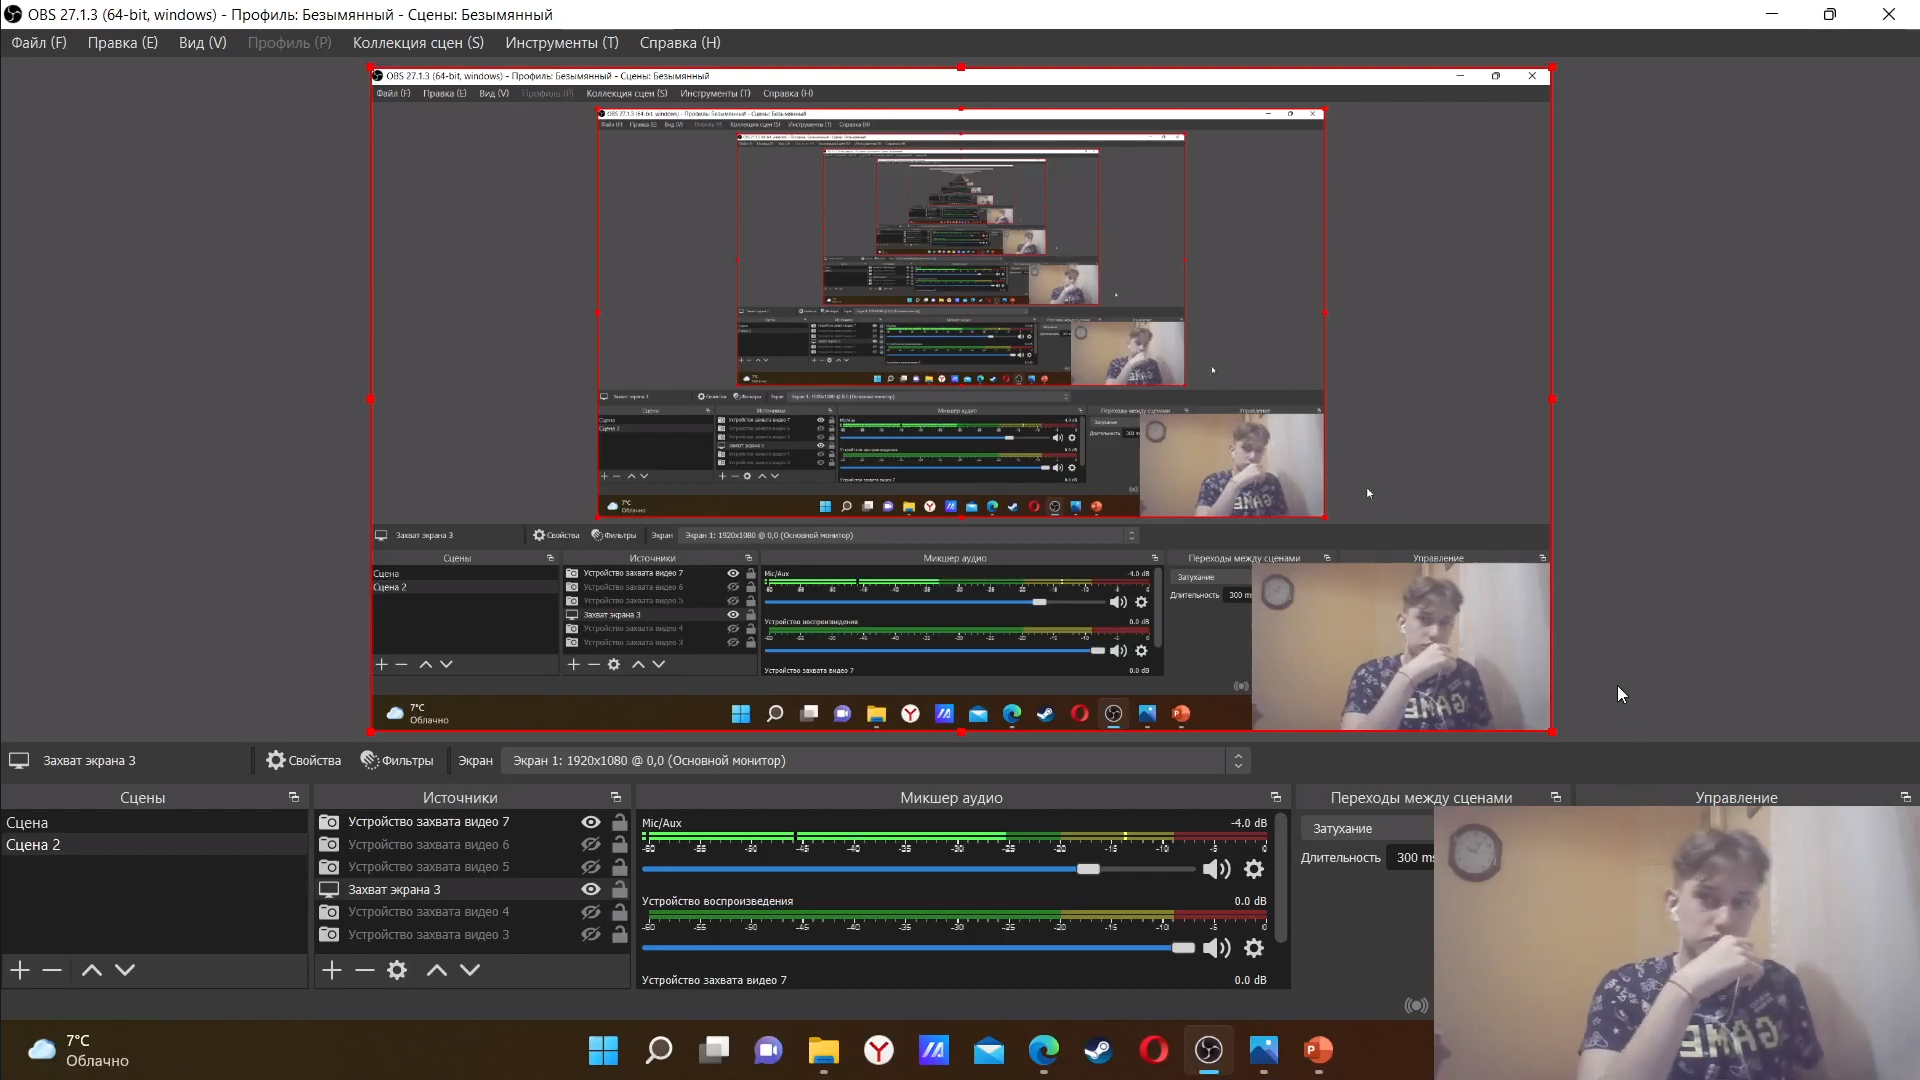This screenshot has height=1080, width=1920.
Task: Open Mic/Aux audio settings gear
Action: tap(1254, 869)
